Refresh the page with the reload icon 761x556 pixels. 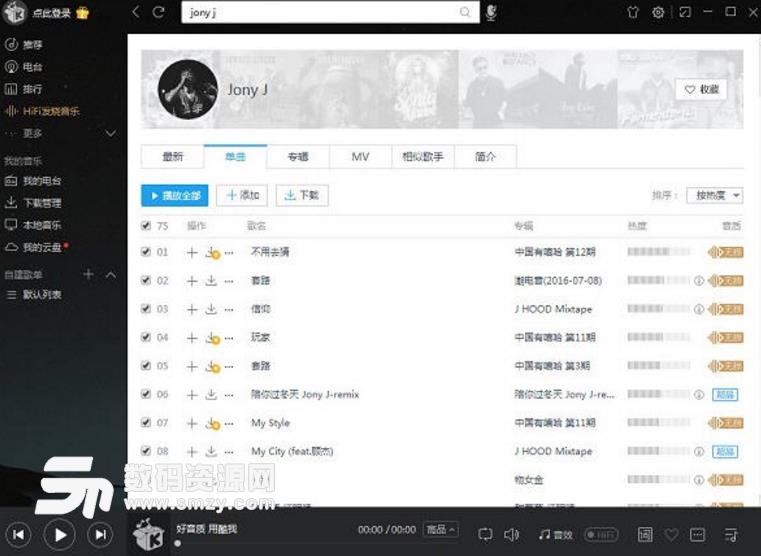click(158, 12)
